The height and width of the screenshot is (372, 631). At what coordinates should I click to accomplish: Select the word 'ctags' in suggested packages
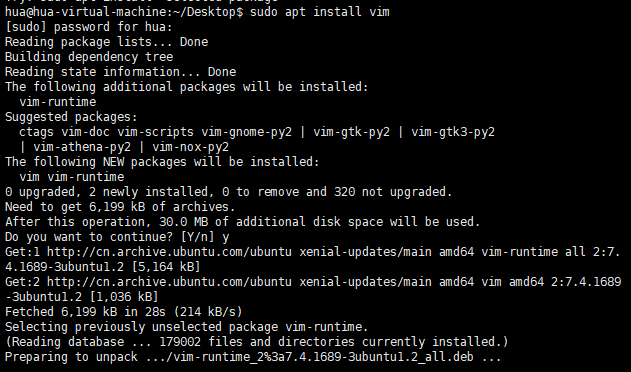point(36,132)
